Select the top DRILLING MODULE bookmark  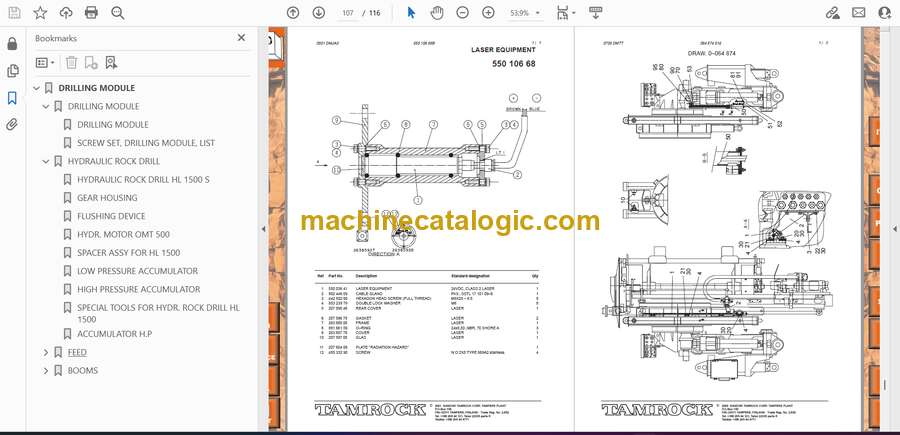coord(96,88)
